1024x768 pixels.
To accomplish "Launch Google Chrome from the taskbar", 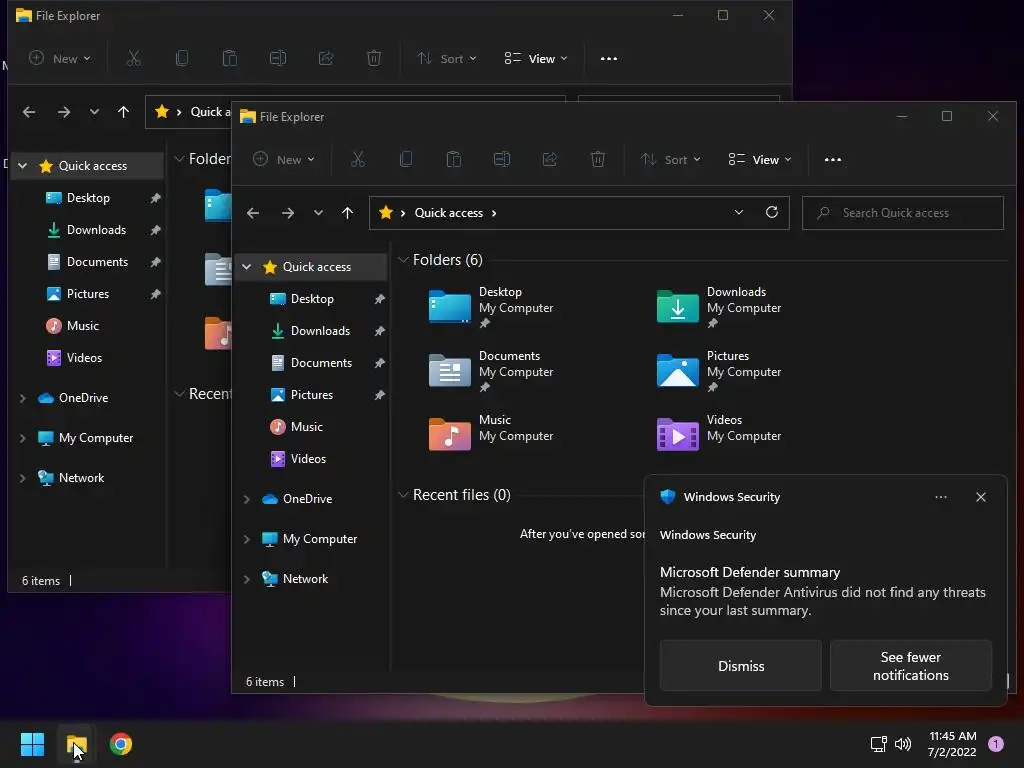I will (x=121, y=744).
